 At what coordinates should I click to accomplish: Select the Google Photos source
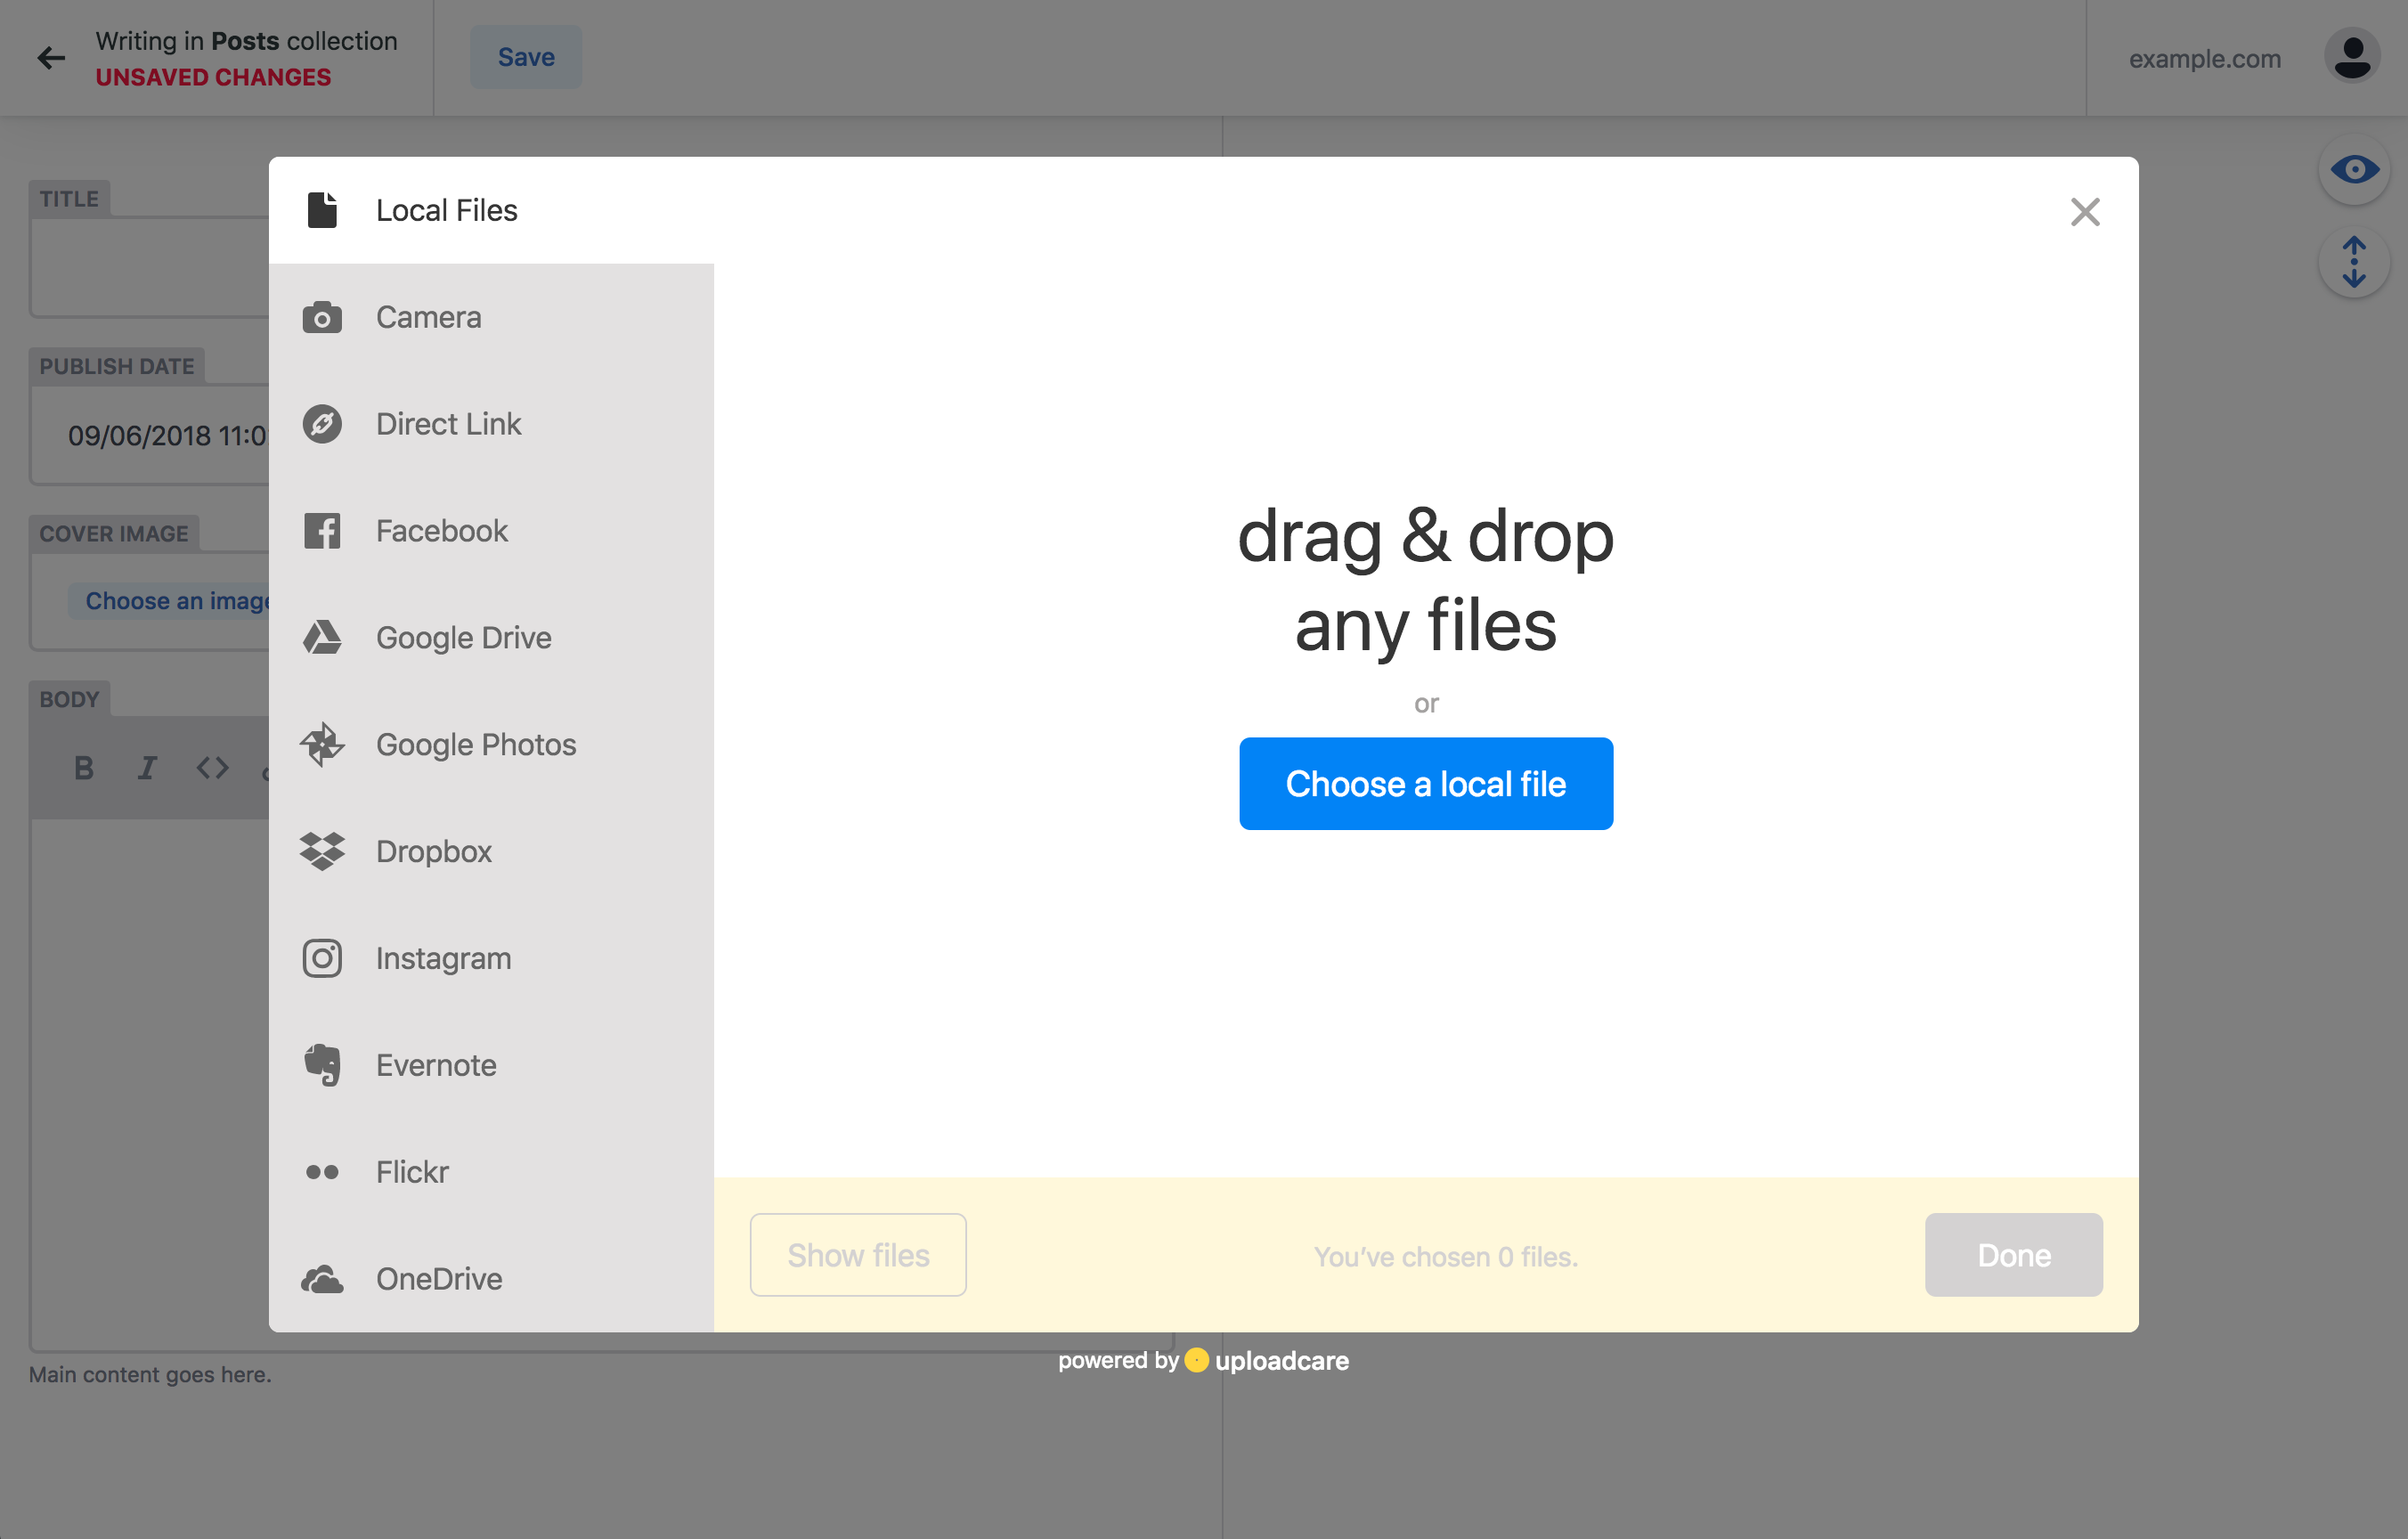[x=475, y=744]
